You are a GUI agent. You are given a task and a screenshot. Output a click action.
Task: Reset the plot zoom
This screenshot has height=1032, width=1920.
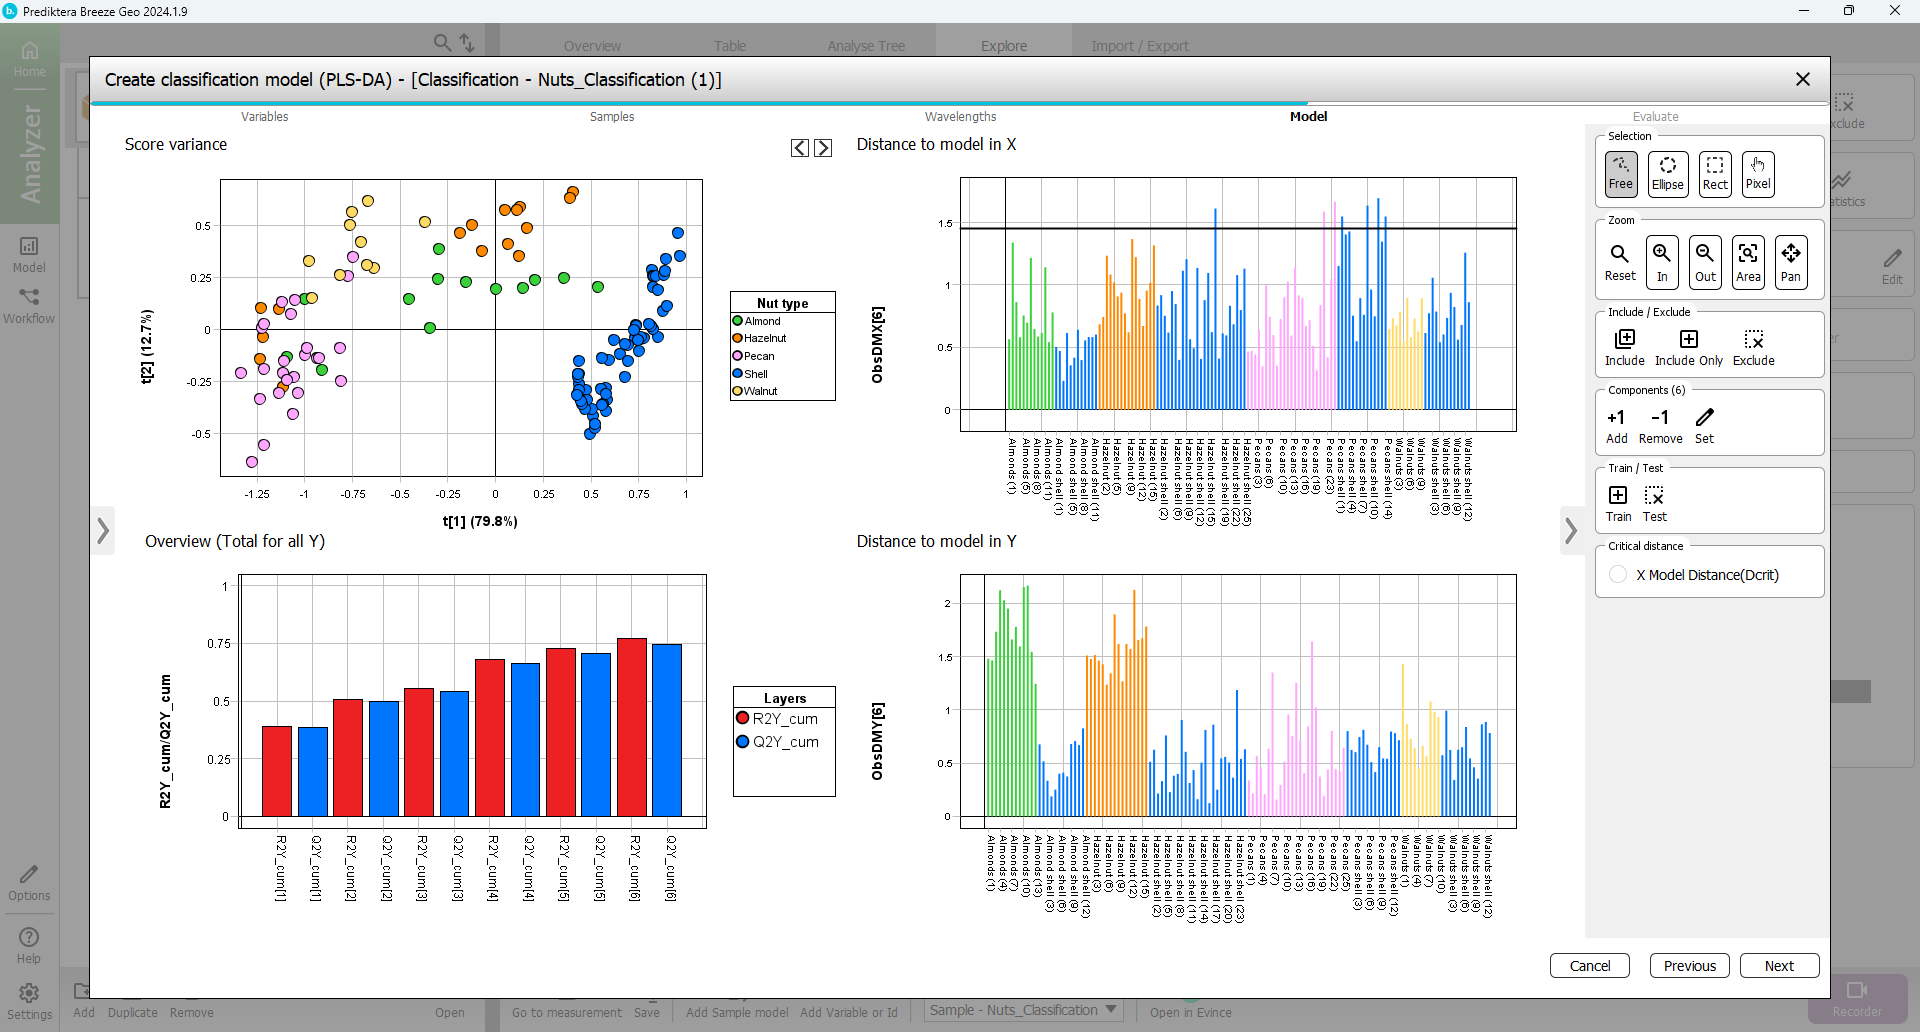(x=1620, y=262)
